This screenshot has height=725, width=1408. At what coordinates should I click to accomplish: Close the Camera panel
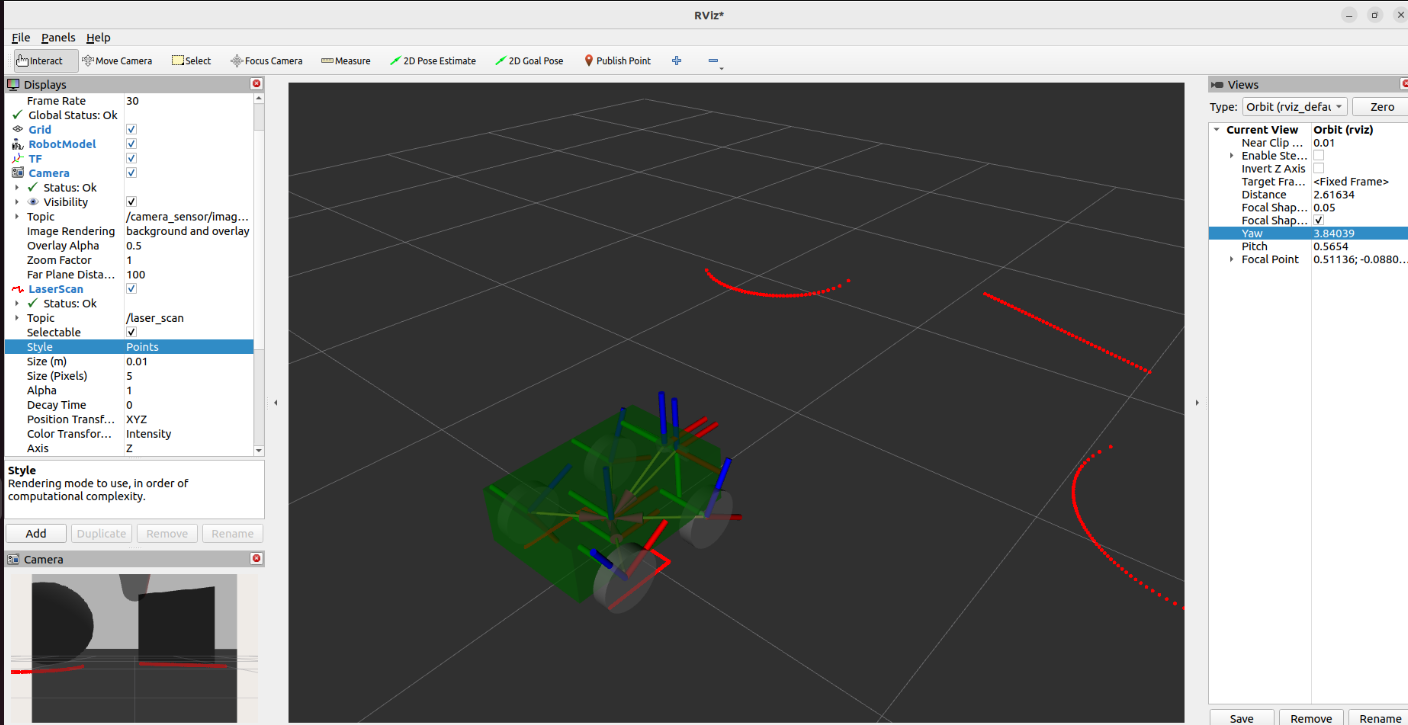coord(256,559)
